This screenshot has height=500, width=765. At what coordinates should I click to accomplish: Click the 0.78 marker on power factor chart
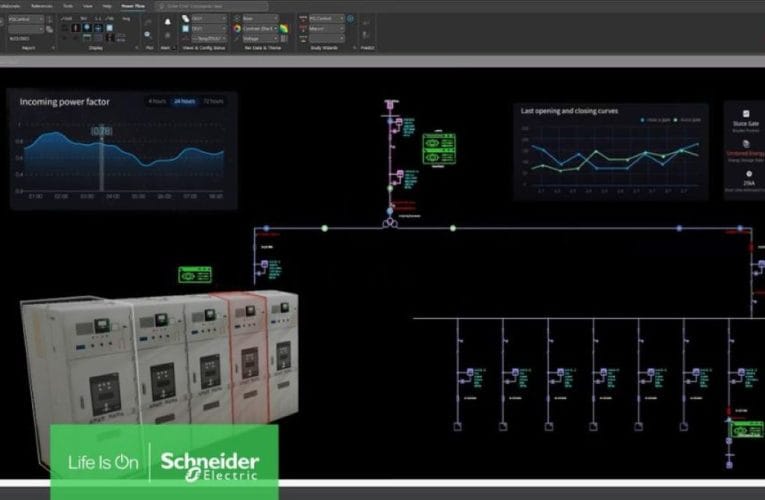click(x=102, y=131)
